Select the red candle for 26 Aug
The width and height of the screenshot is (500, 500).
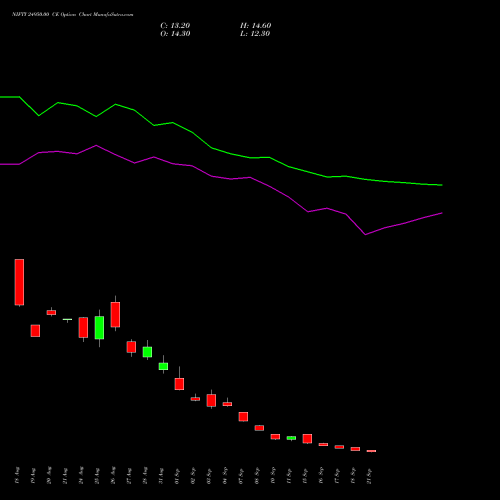tap(115, 314)
